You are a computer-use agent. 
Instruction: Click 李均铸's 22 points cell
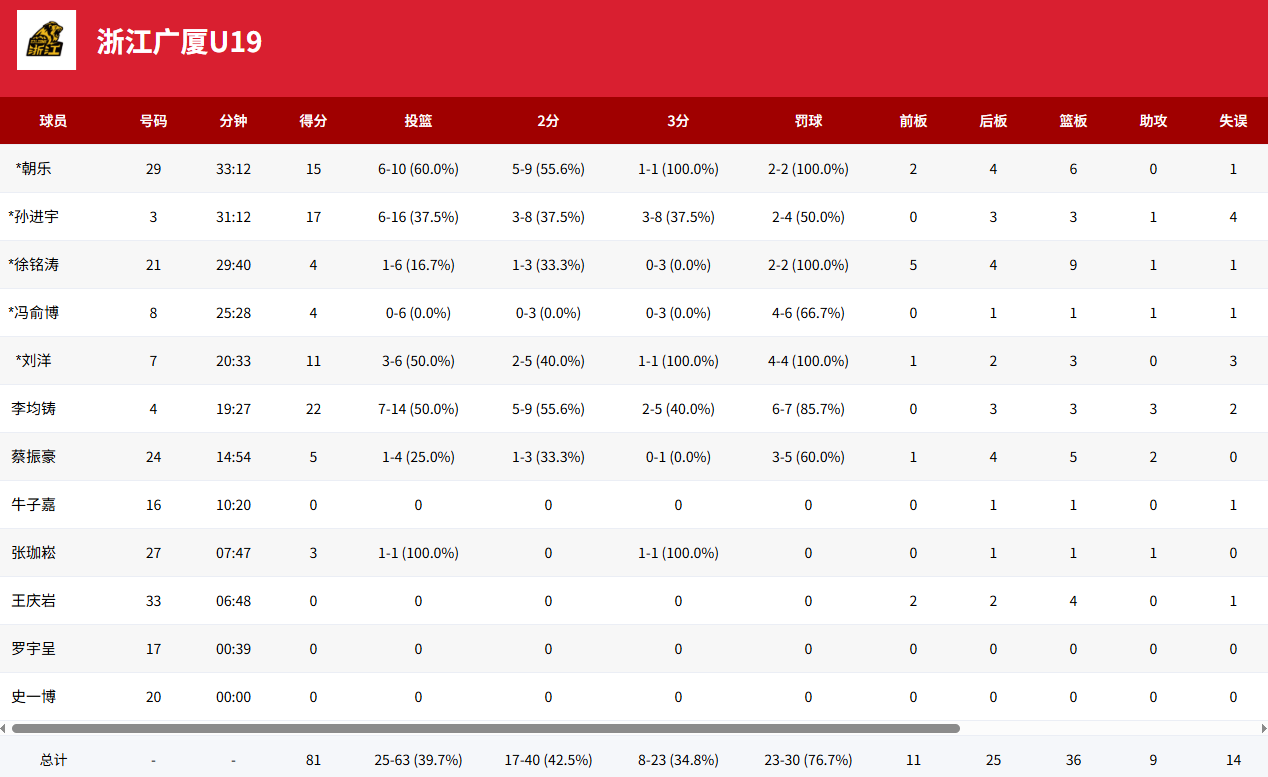point(313,409)
